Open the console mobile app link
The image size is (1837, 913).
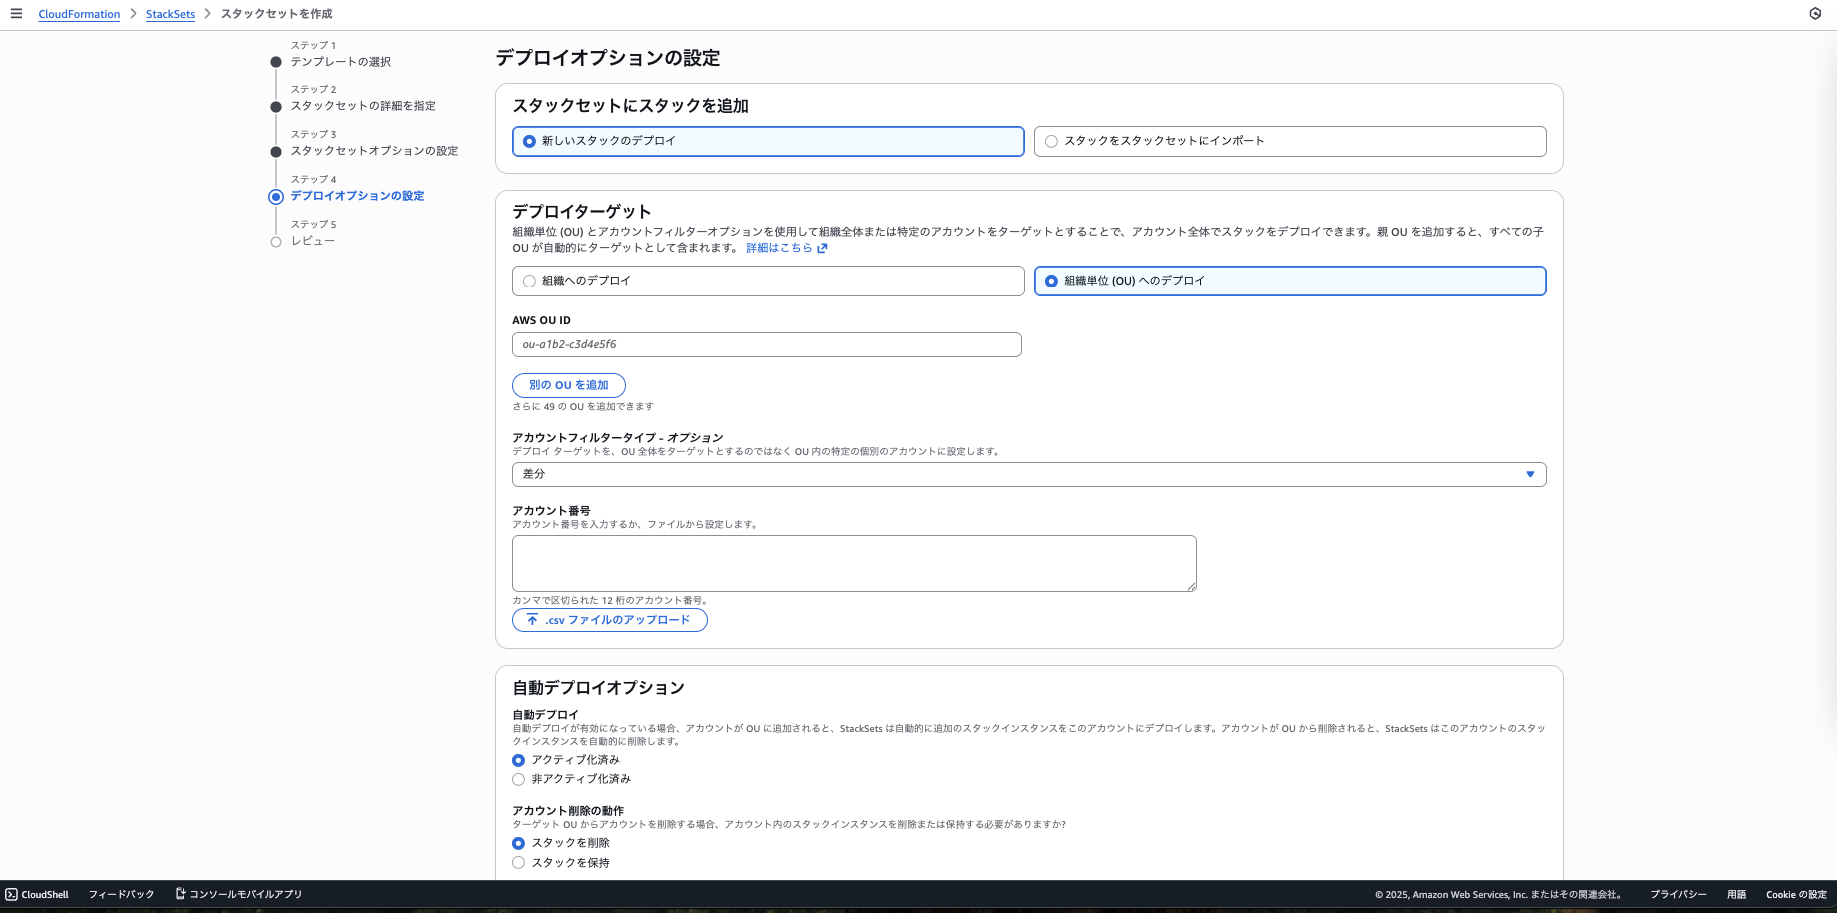pyautogui.click(x=238, y=894)
